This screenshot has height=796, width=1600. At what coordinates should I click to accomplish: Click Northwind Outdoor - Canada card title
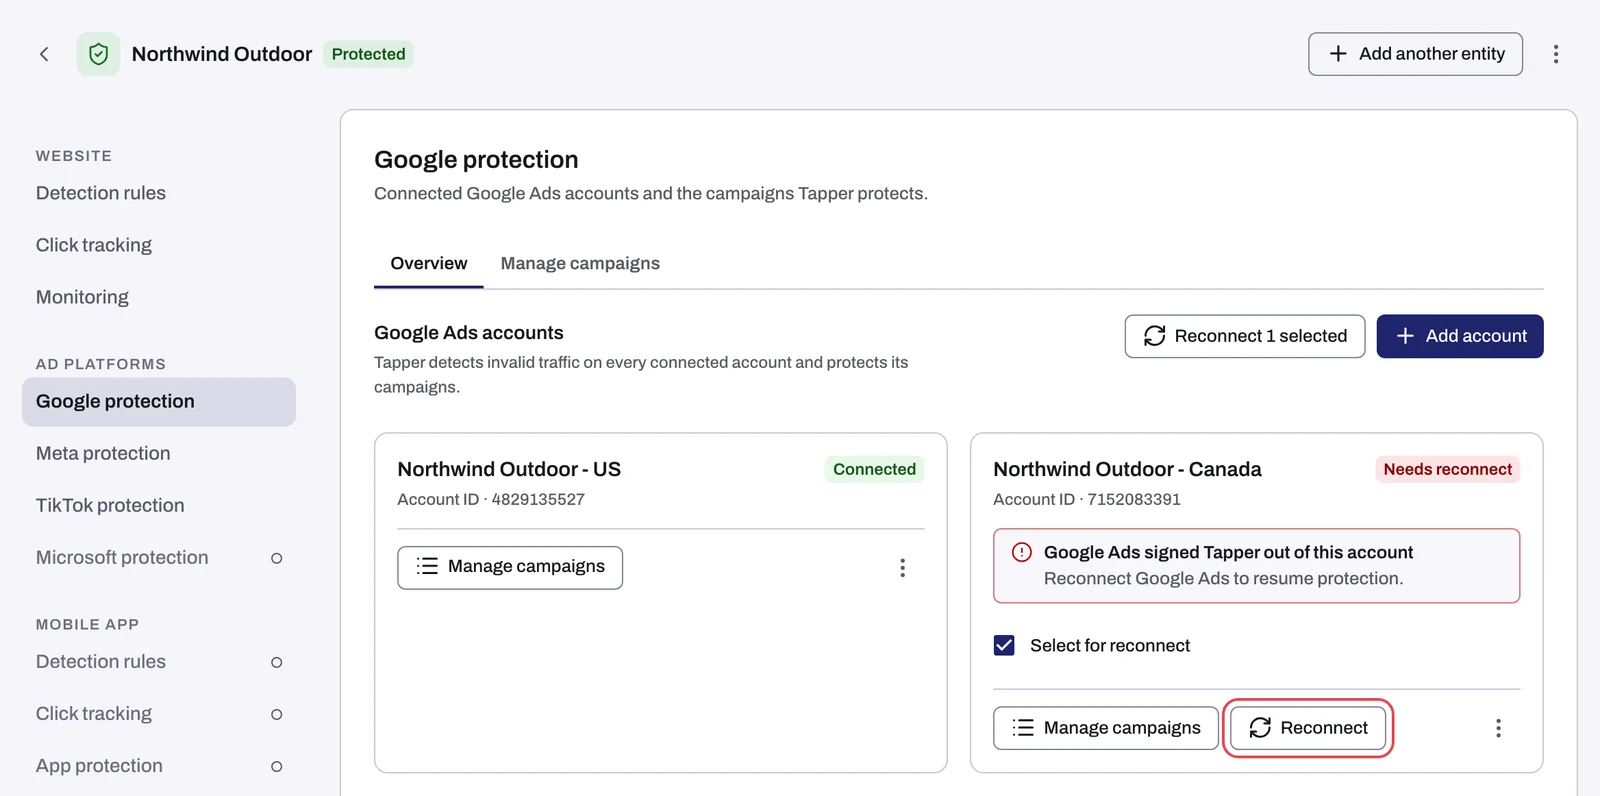tap(1127, 469)
